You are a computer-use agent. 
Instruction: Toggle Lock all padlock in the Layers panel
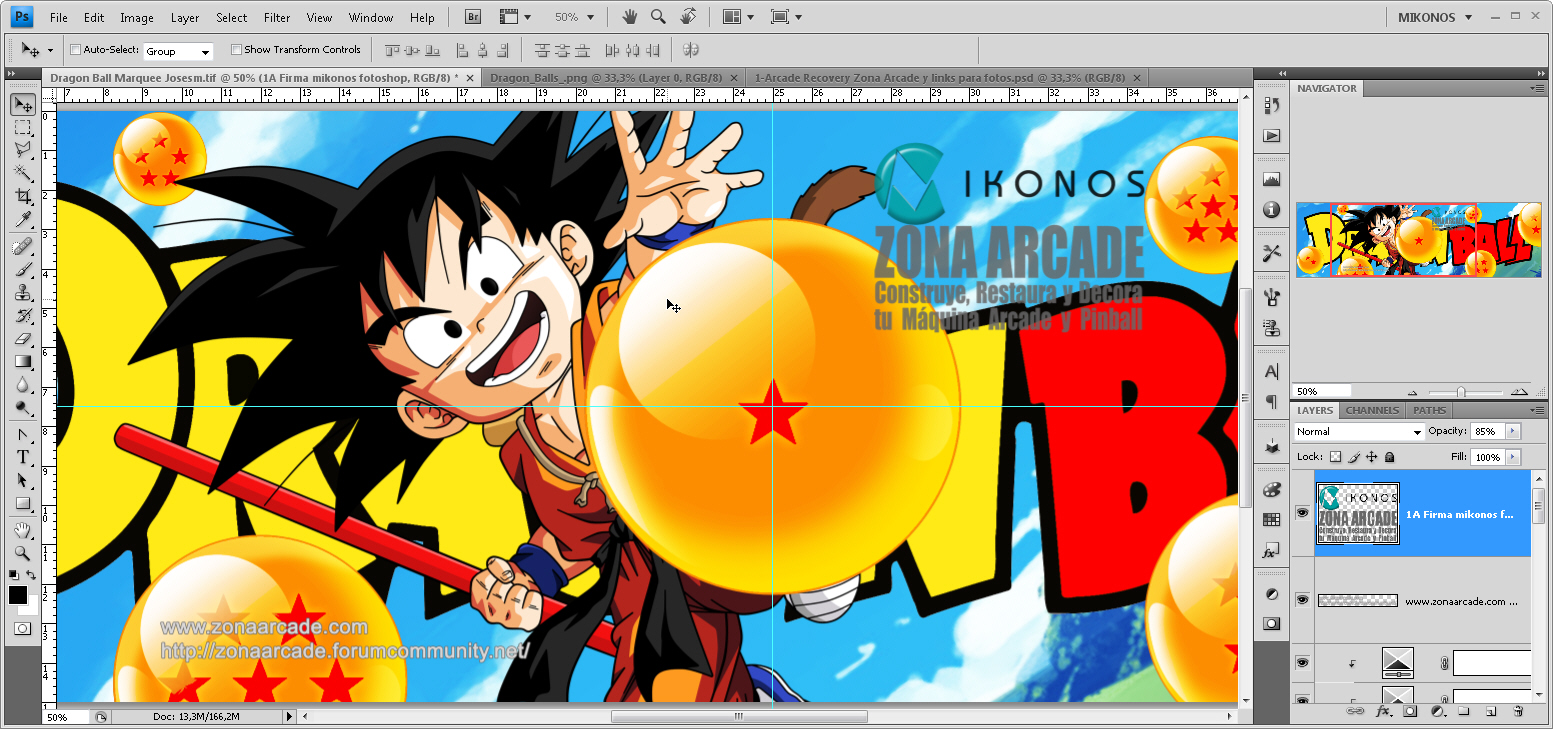[1389, 457]
